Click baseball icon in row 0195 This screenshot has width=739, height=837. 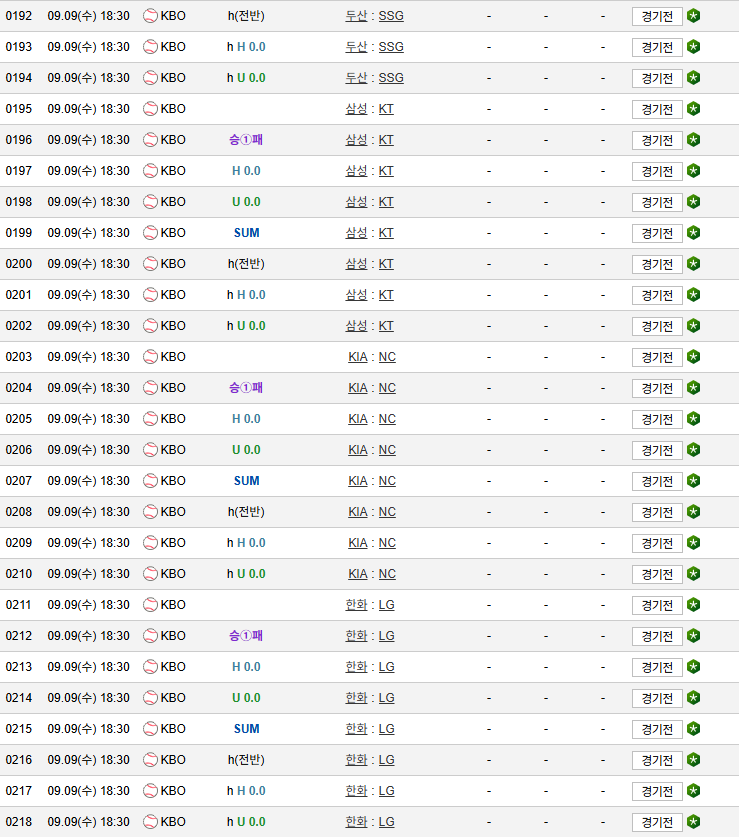coord(151,109)
